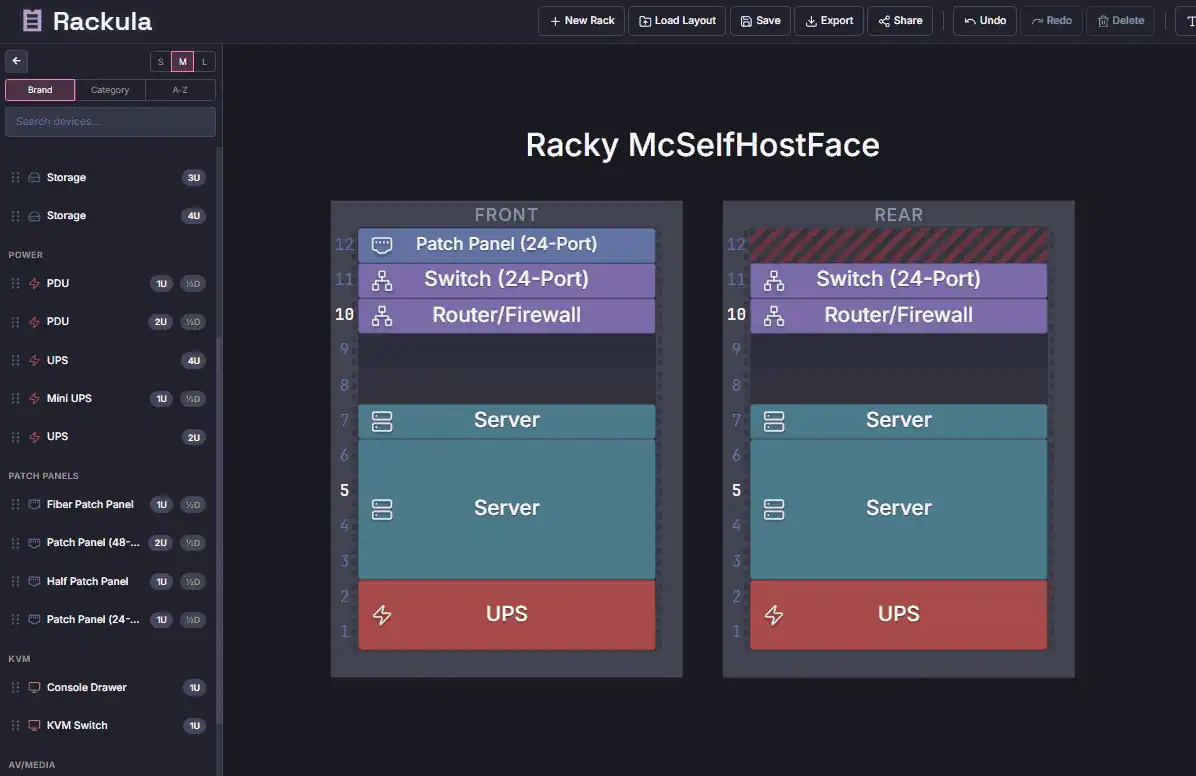Image resolution: width=1196 pixels, height=776 pixels.
Task: Switch to the A-Z tab
Action: (x=180, y=90)
